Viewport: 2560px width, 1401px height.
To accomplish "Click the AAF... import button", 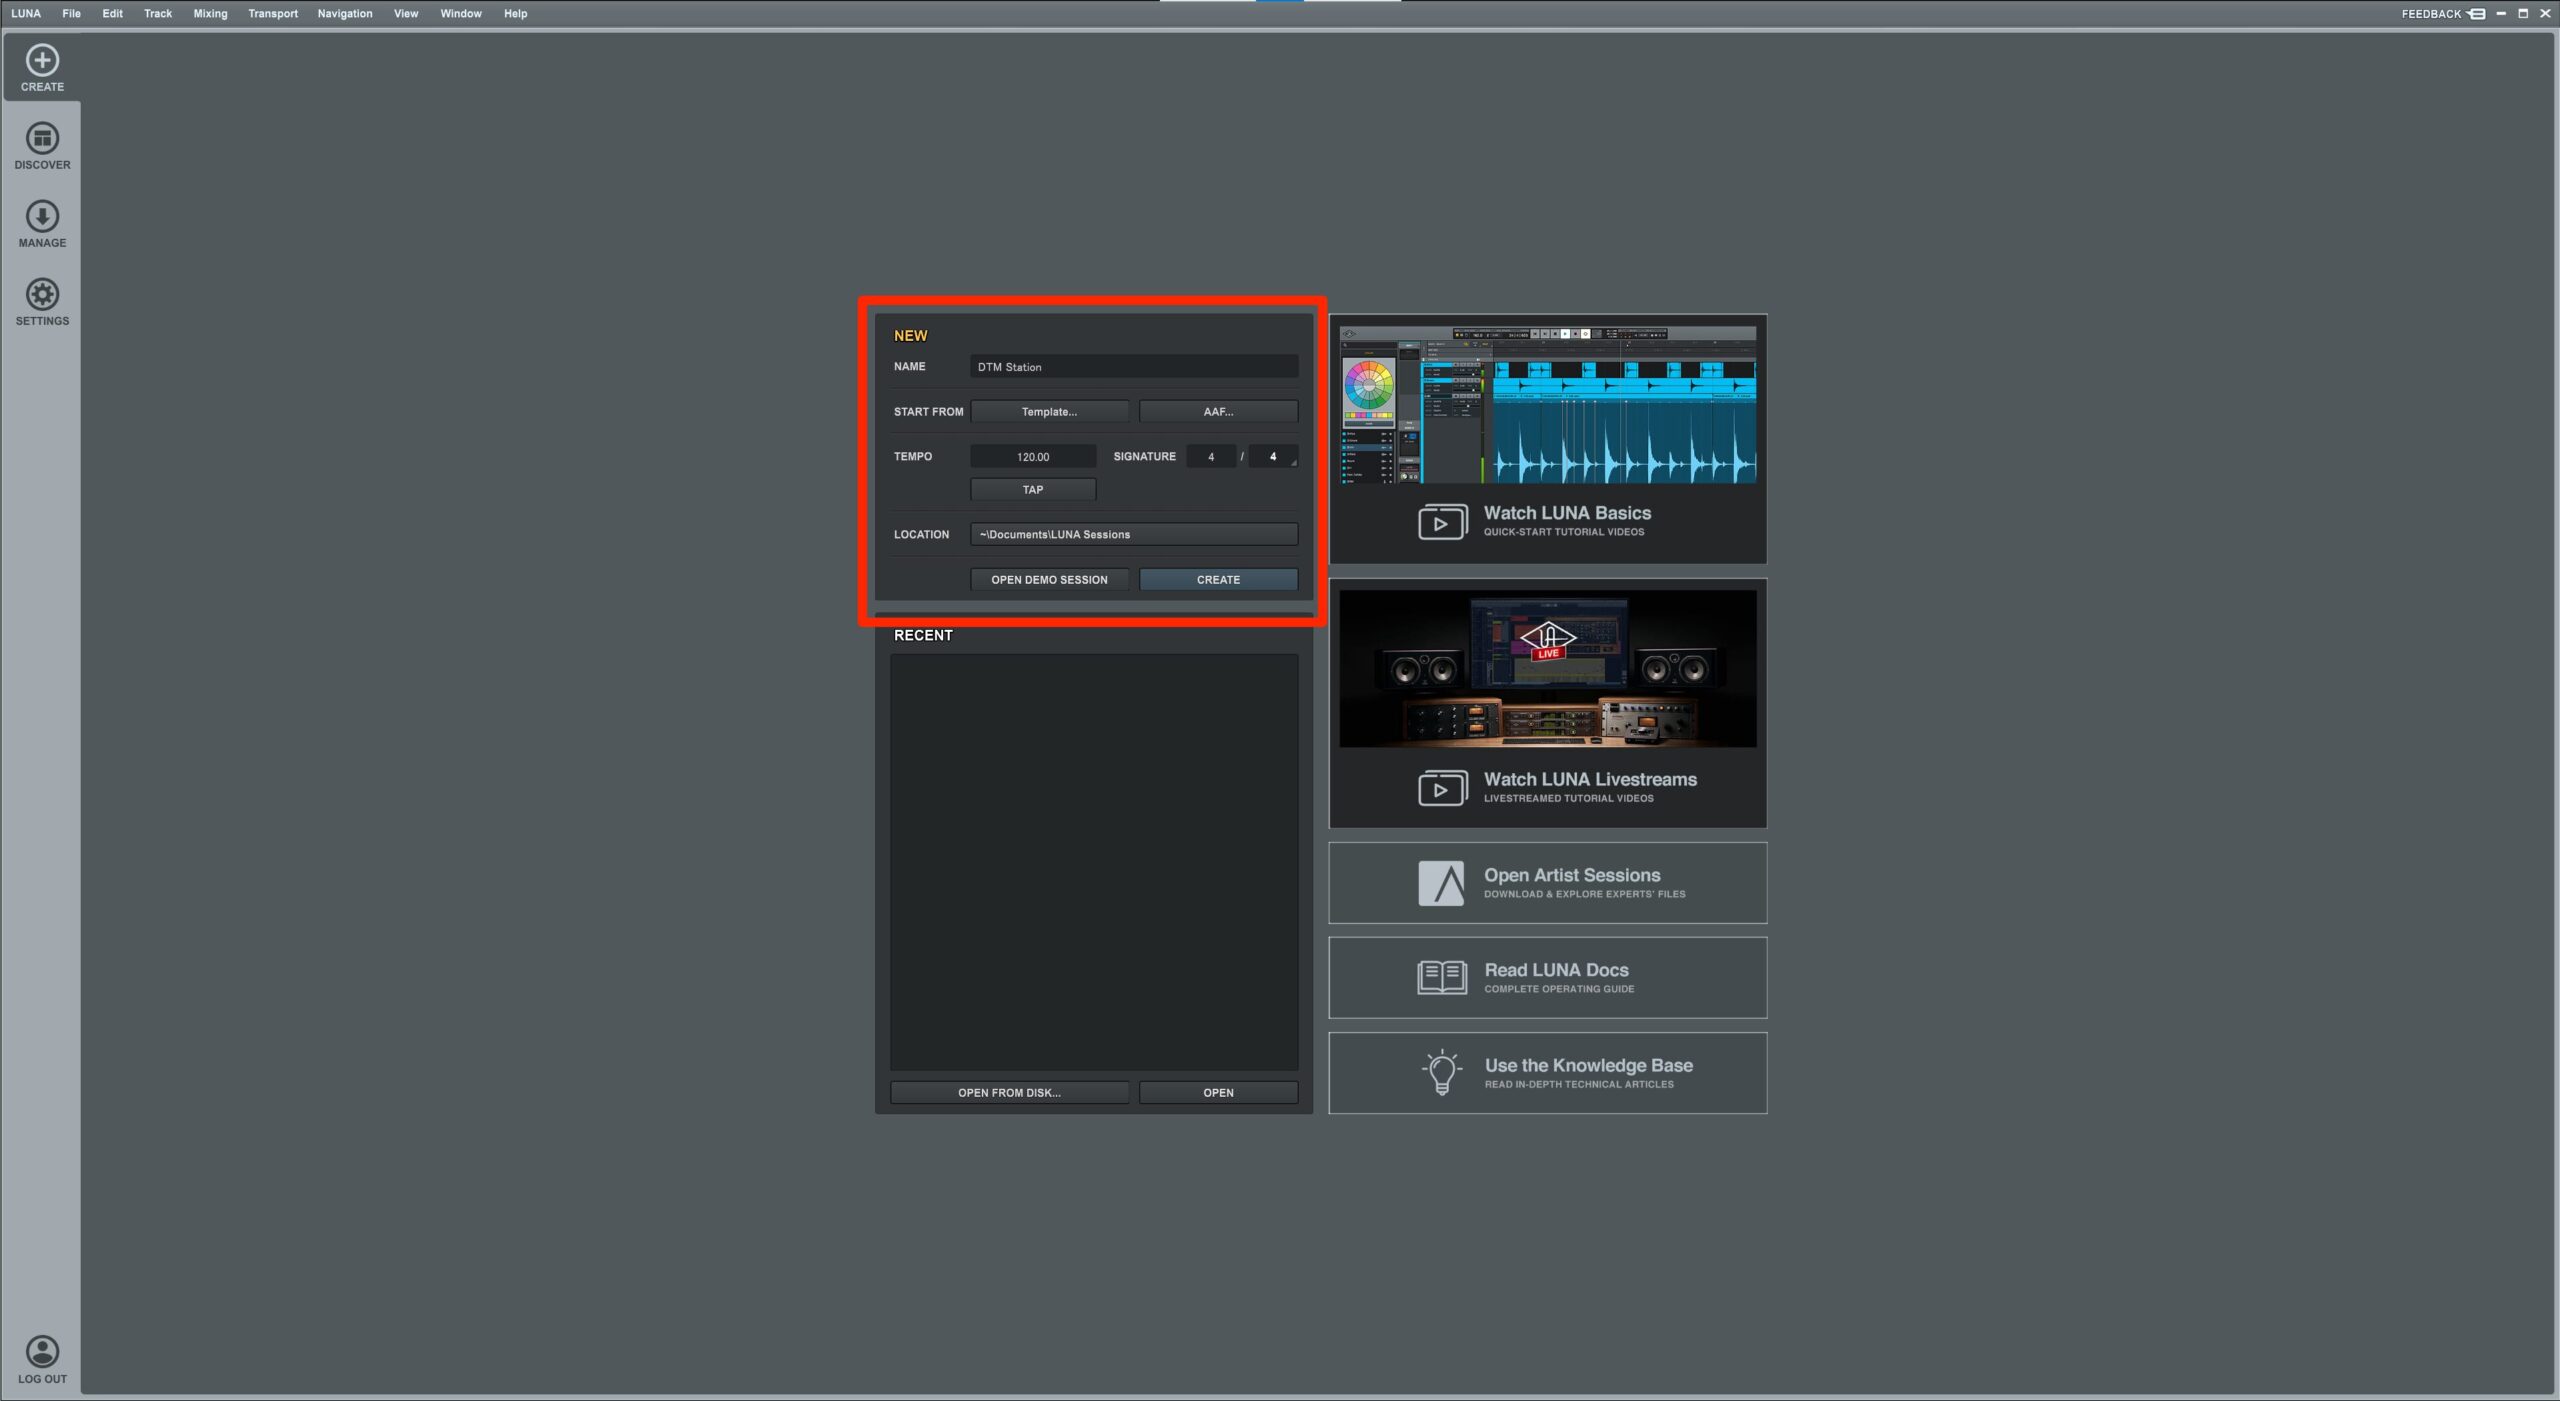I will point(1218,412).
